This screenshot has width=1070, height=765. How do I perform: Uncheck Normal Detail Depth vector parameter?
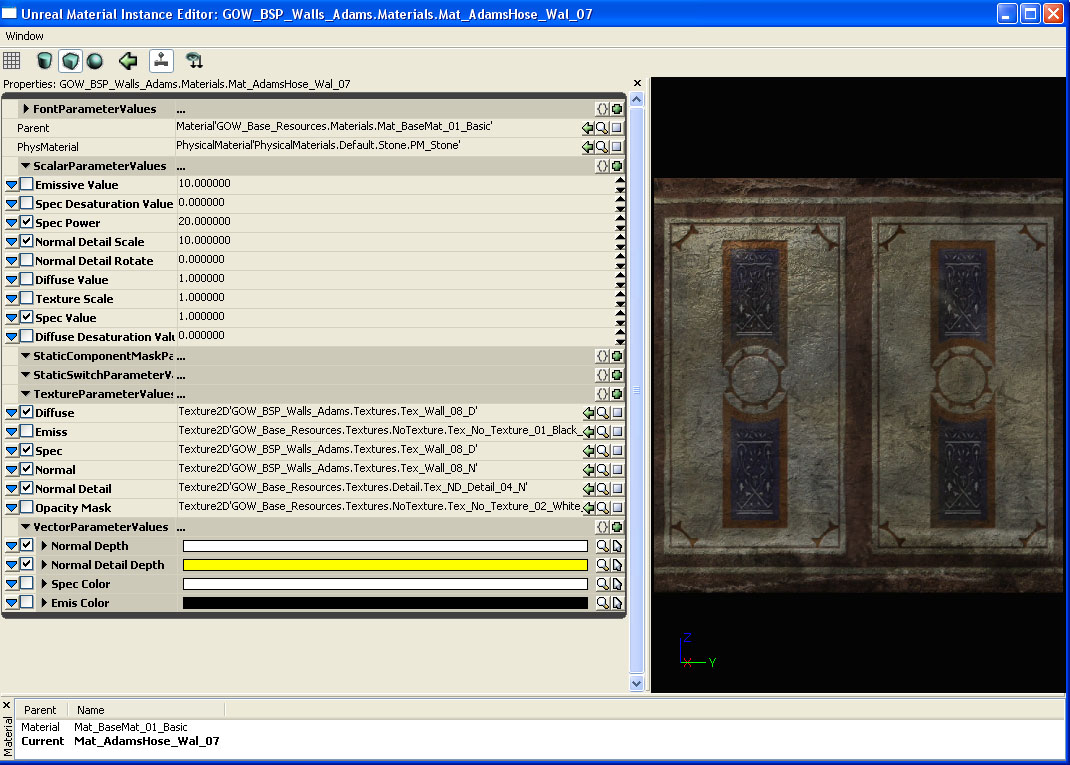[27, 564]
